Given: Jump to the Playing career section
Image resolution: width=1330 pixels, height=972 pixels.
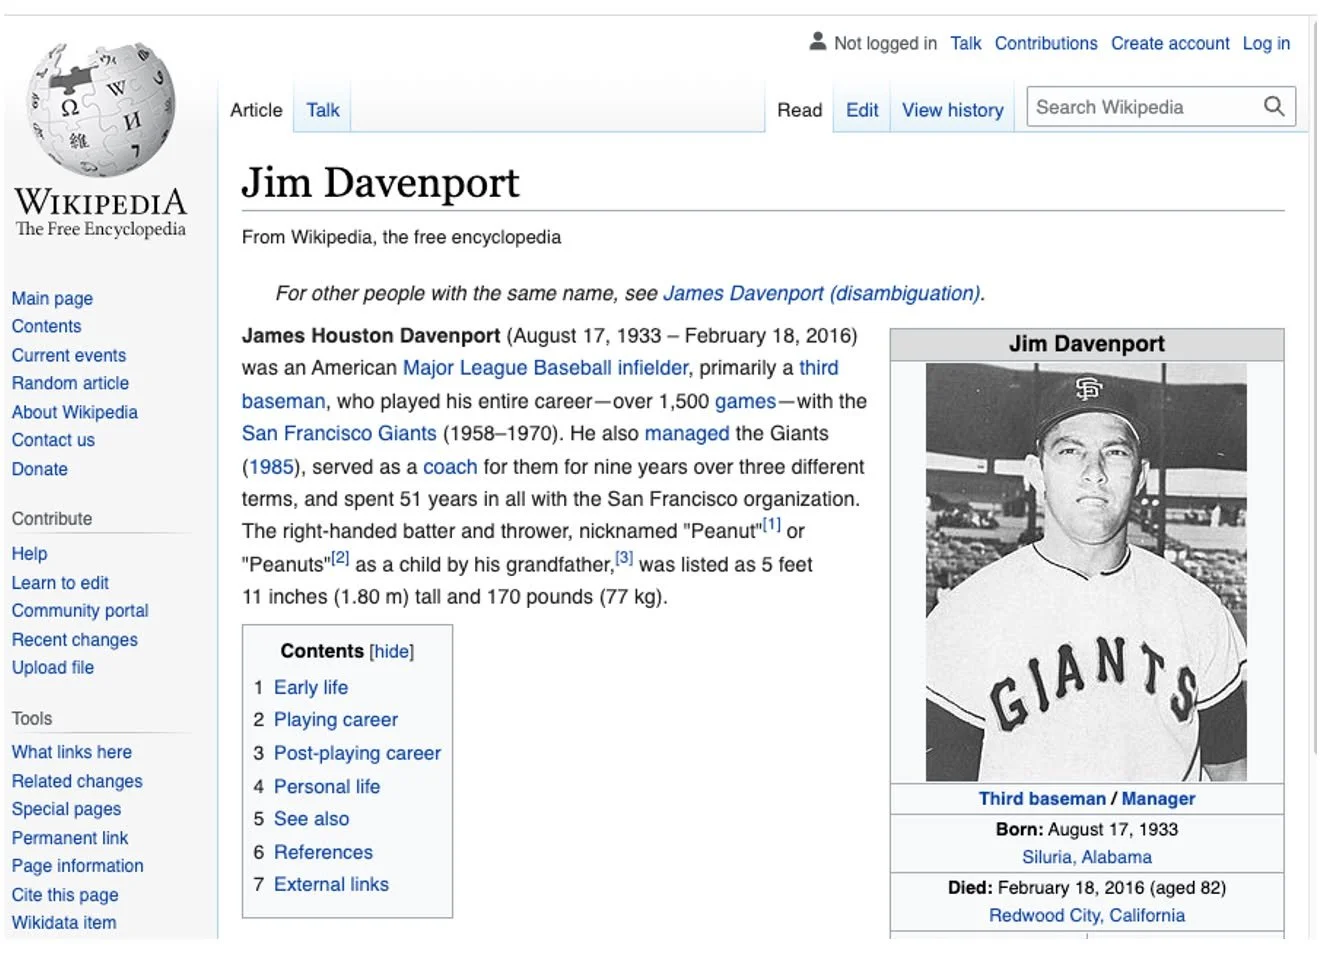Looking at the screenshot, I should pos(335,719).
